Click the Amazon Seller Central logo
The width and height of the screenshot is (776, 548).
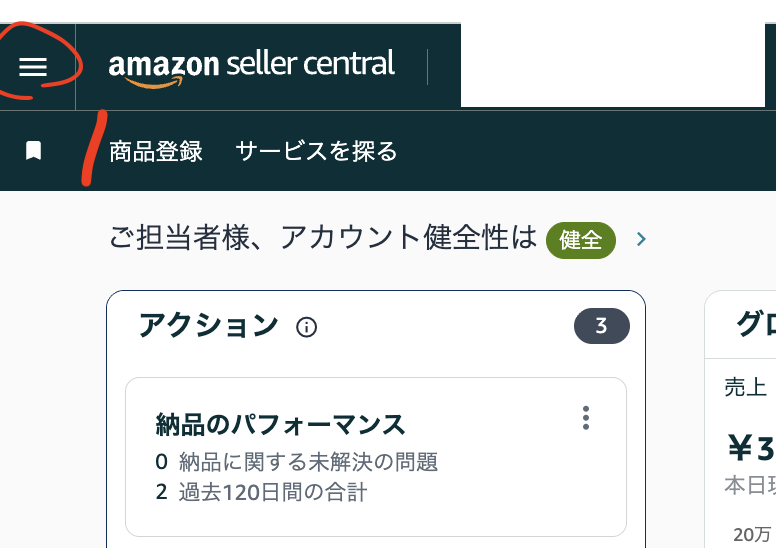251,67
